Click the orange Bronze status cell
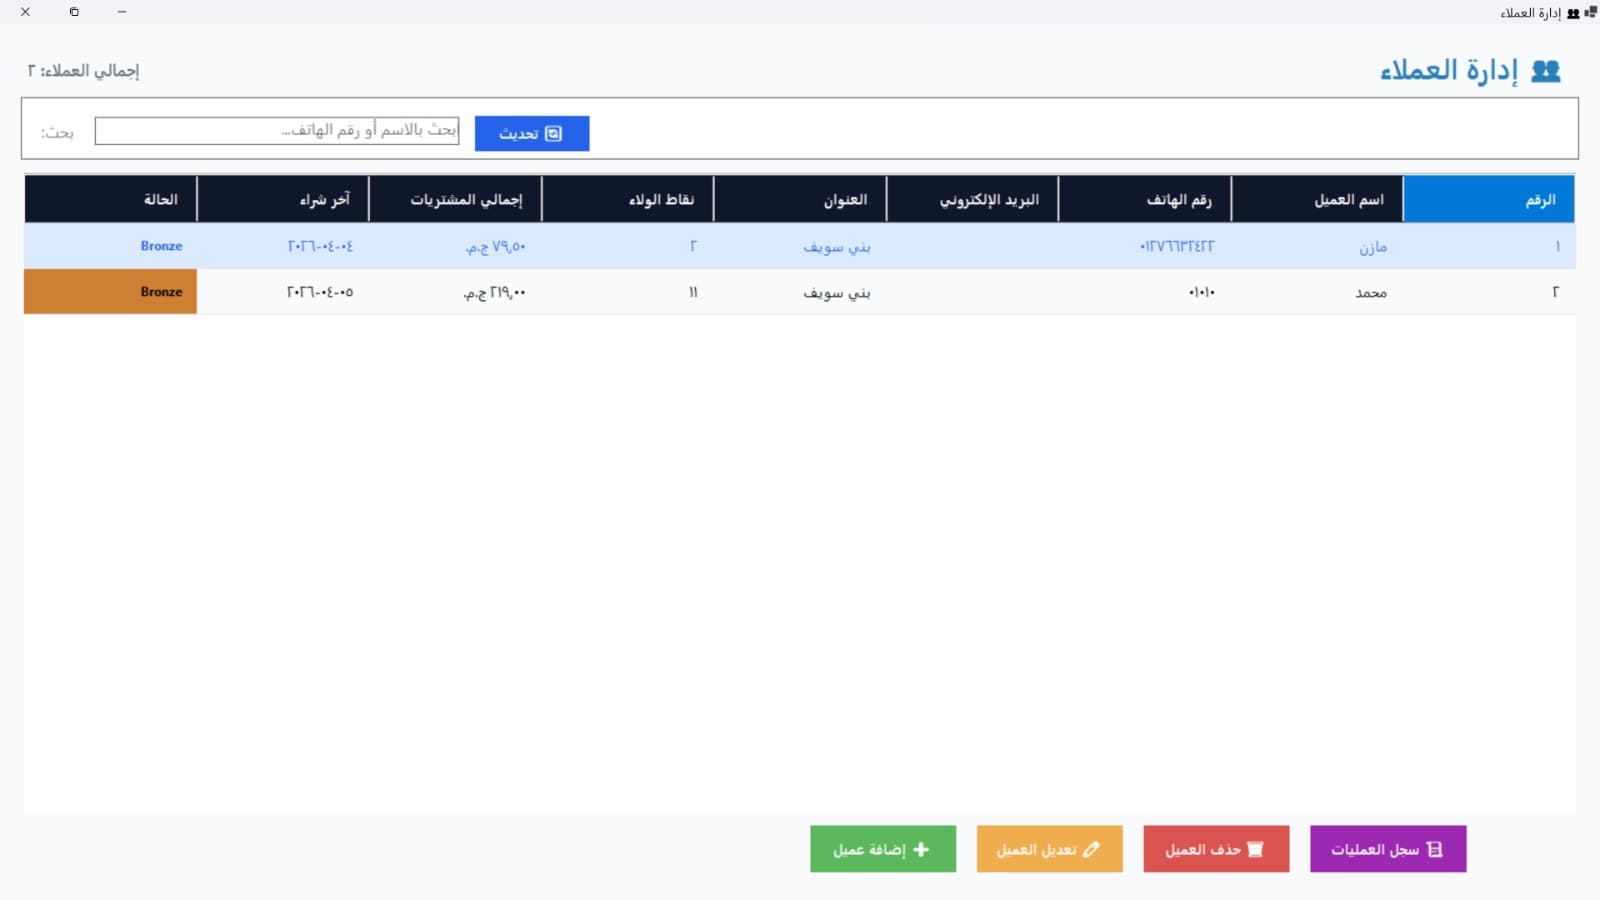Image resolution: width=1600 pixels, height=900 pixels. (x=110, y=292)
